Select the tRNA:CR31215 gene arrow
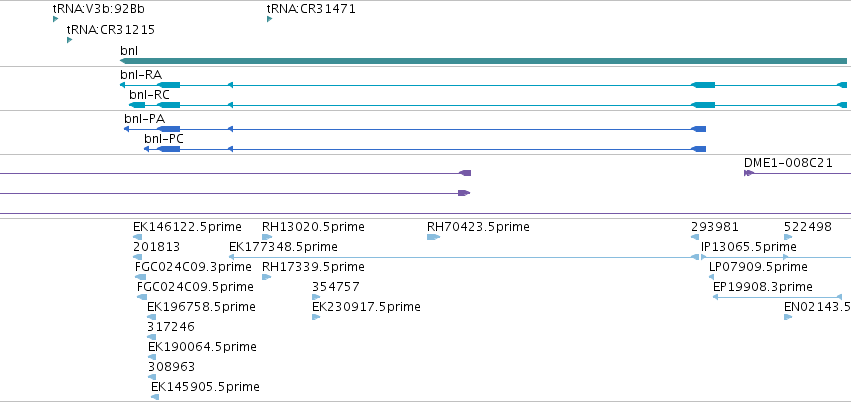 point(69,40)
